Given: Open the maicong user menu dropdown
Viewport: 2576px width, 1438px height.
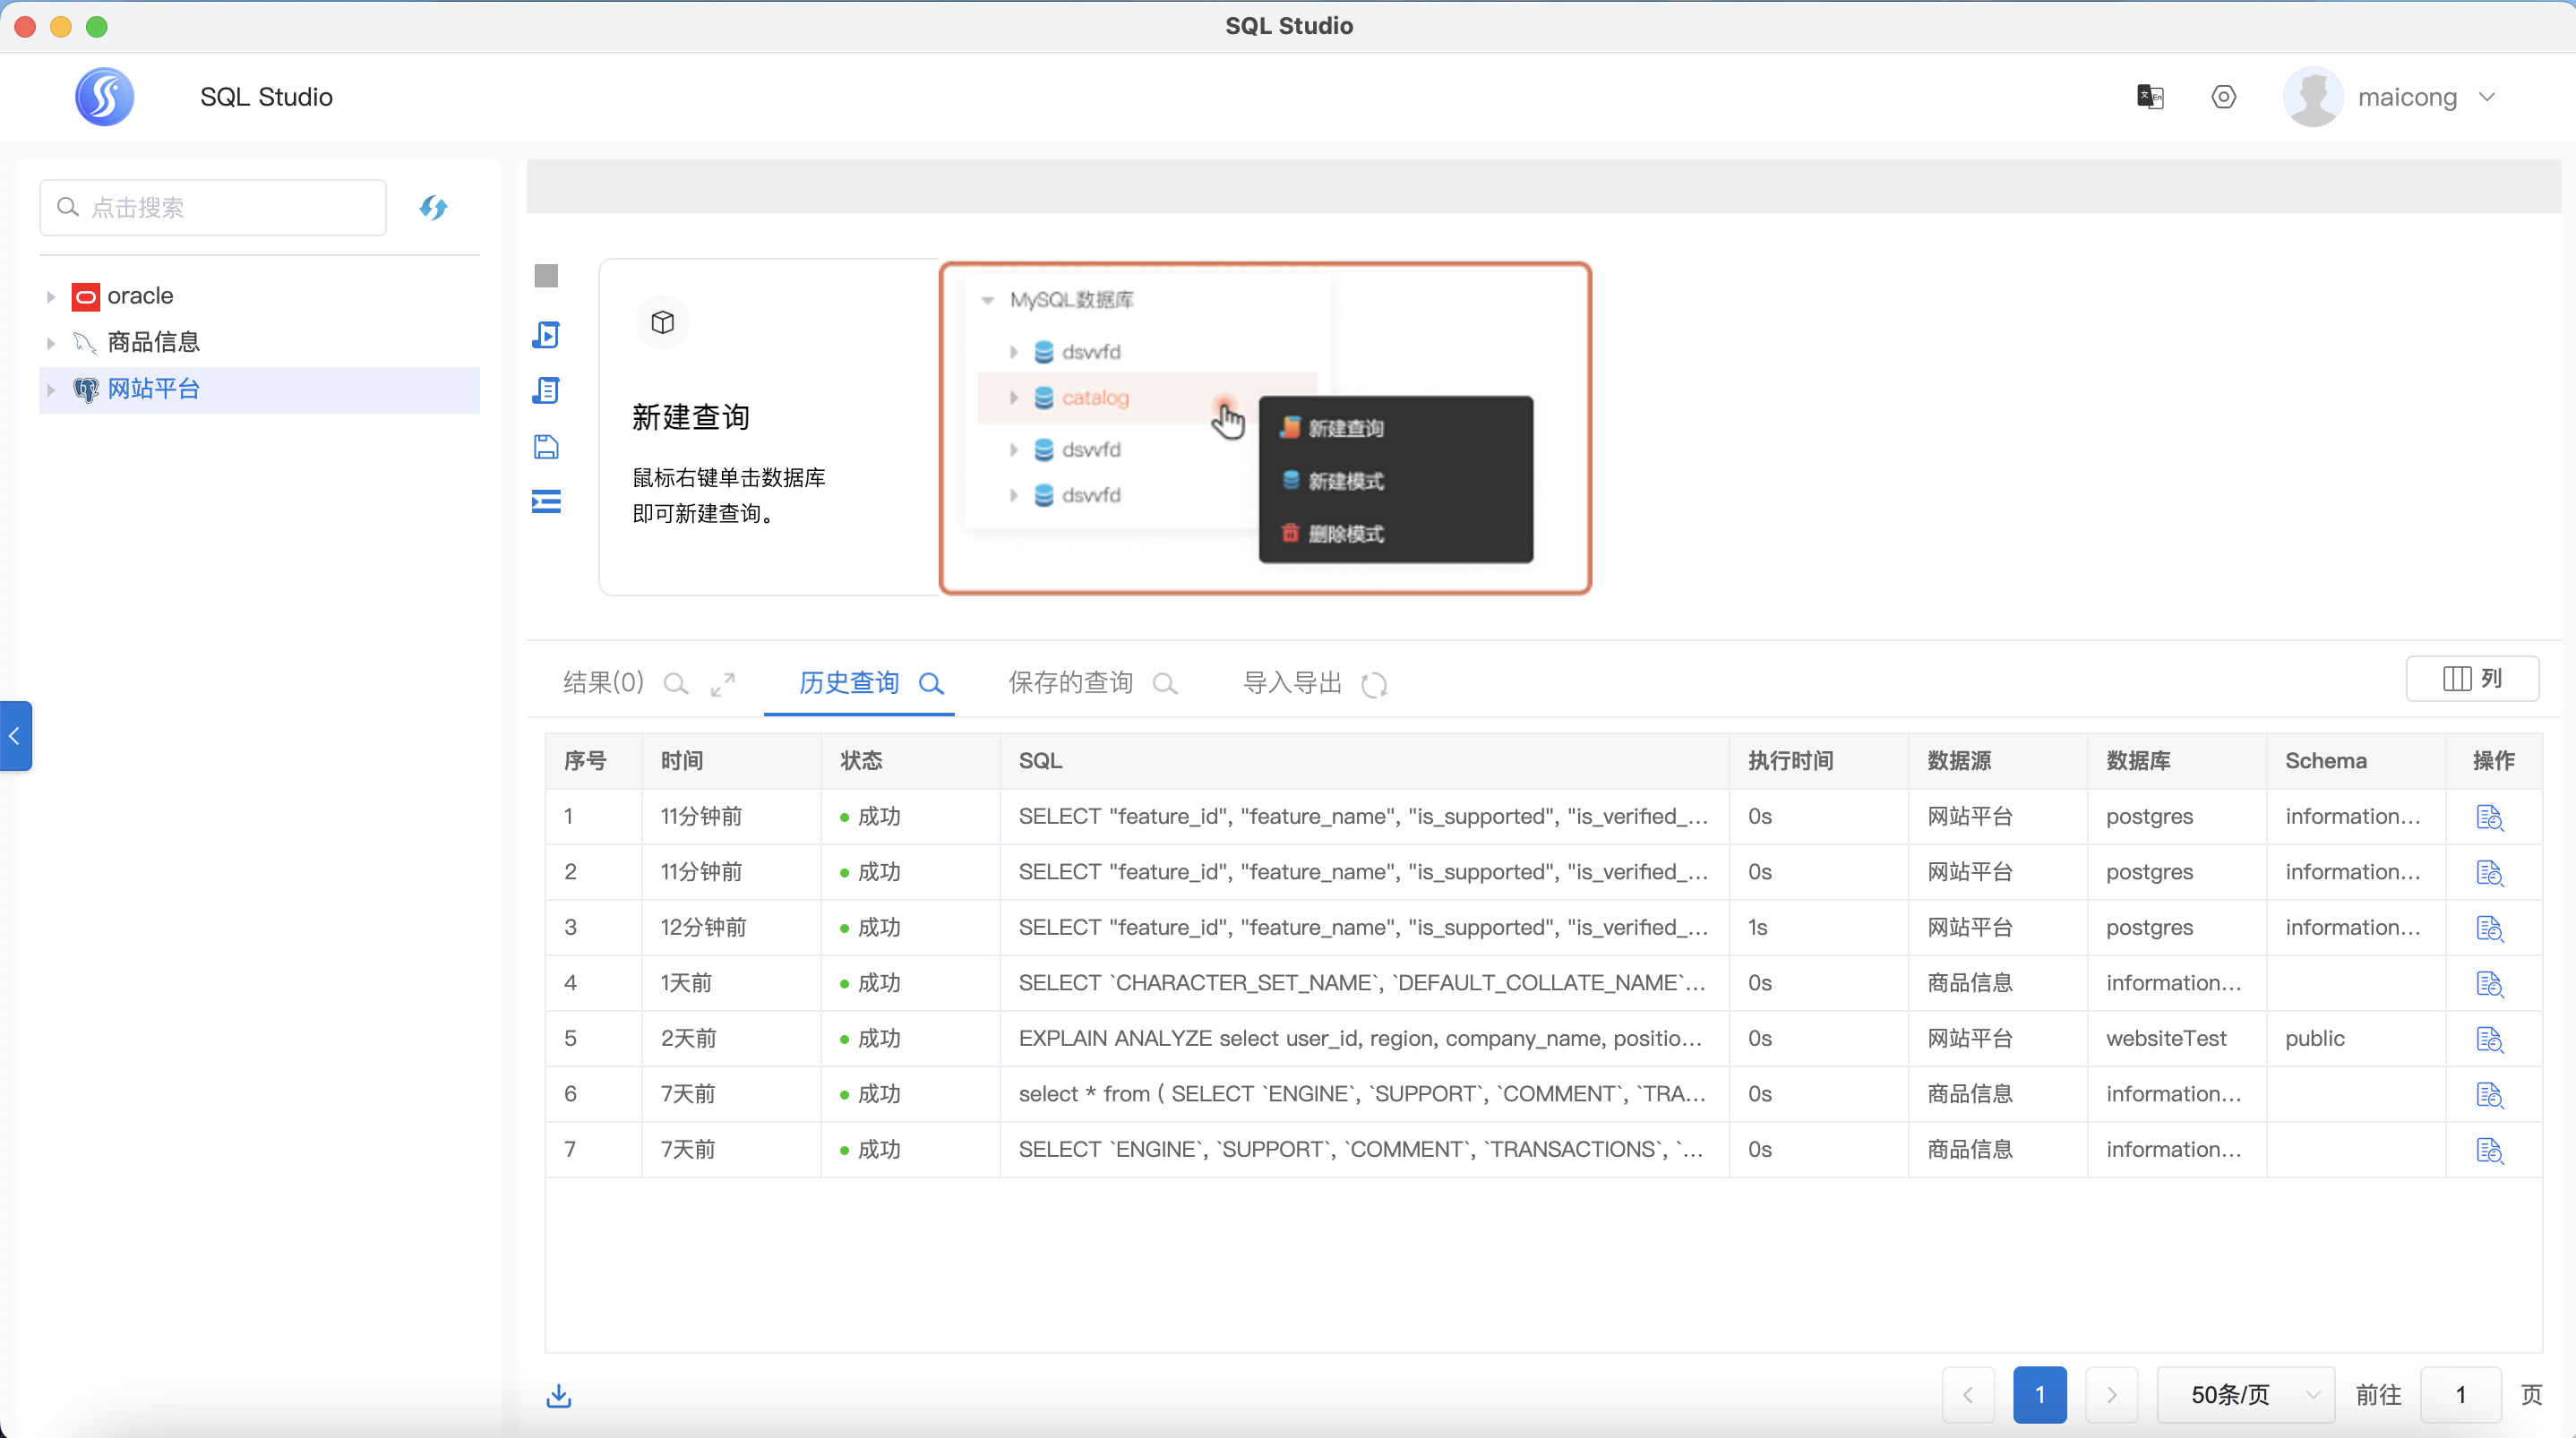Looking at the screenshot, I should coord(2486,97).
